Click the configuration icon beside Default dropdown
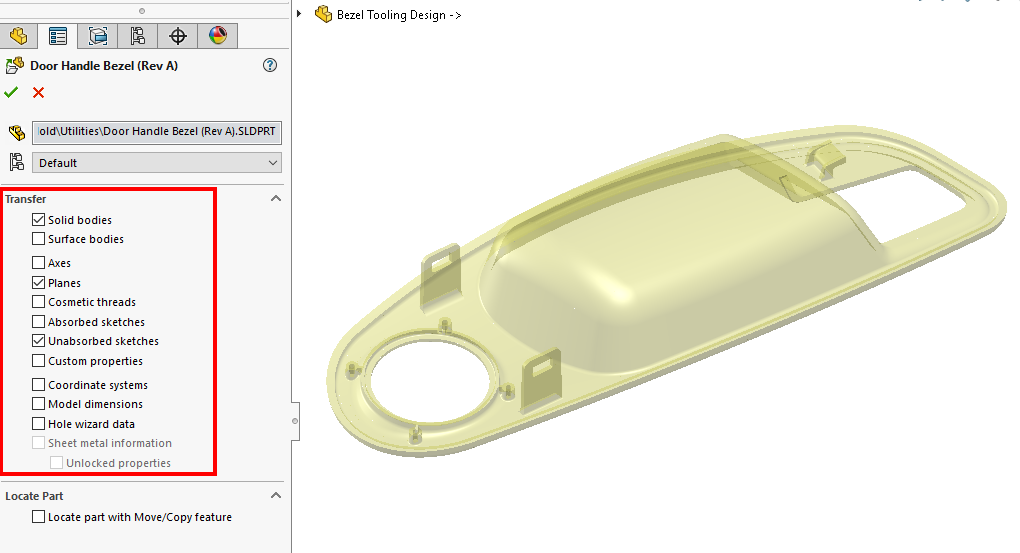1020x553 pixels. 16,162
